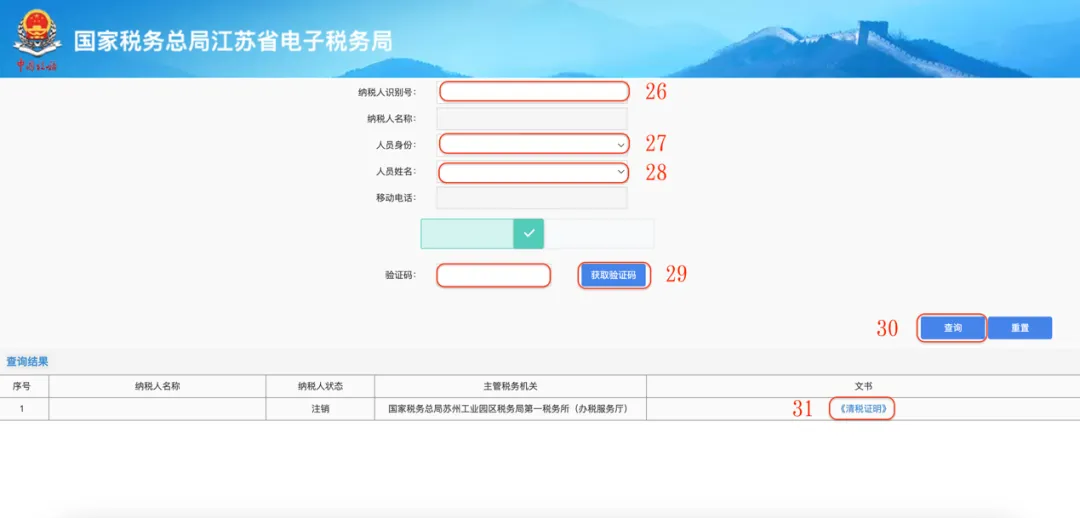This screenshot has width=1080, height=518.
Task: Click the national tax emblem logo
Action: click(37, 40)
